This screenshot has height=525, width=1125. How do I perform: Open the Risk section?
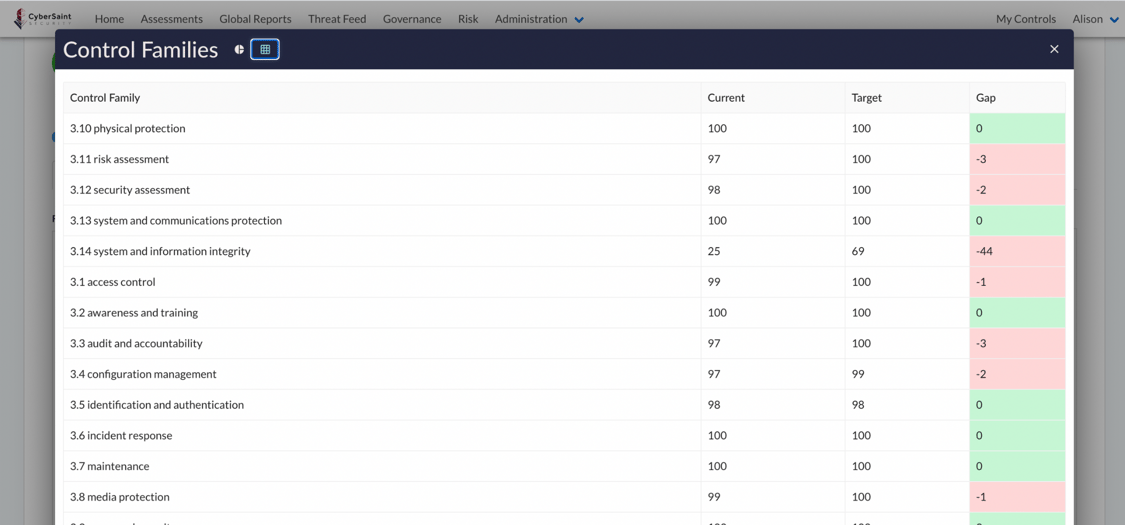[x=468, y=19]
